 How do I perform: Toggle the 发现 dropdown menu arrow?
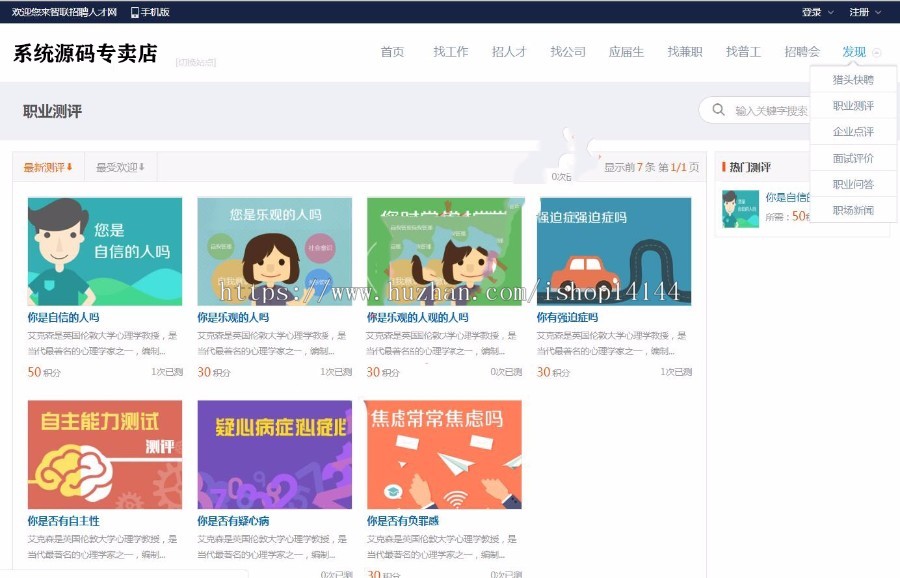[876, 52]
